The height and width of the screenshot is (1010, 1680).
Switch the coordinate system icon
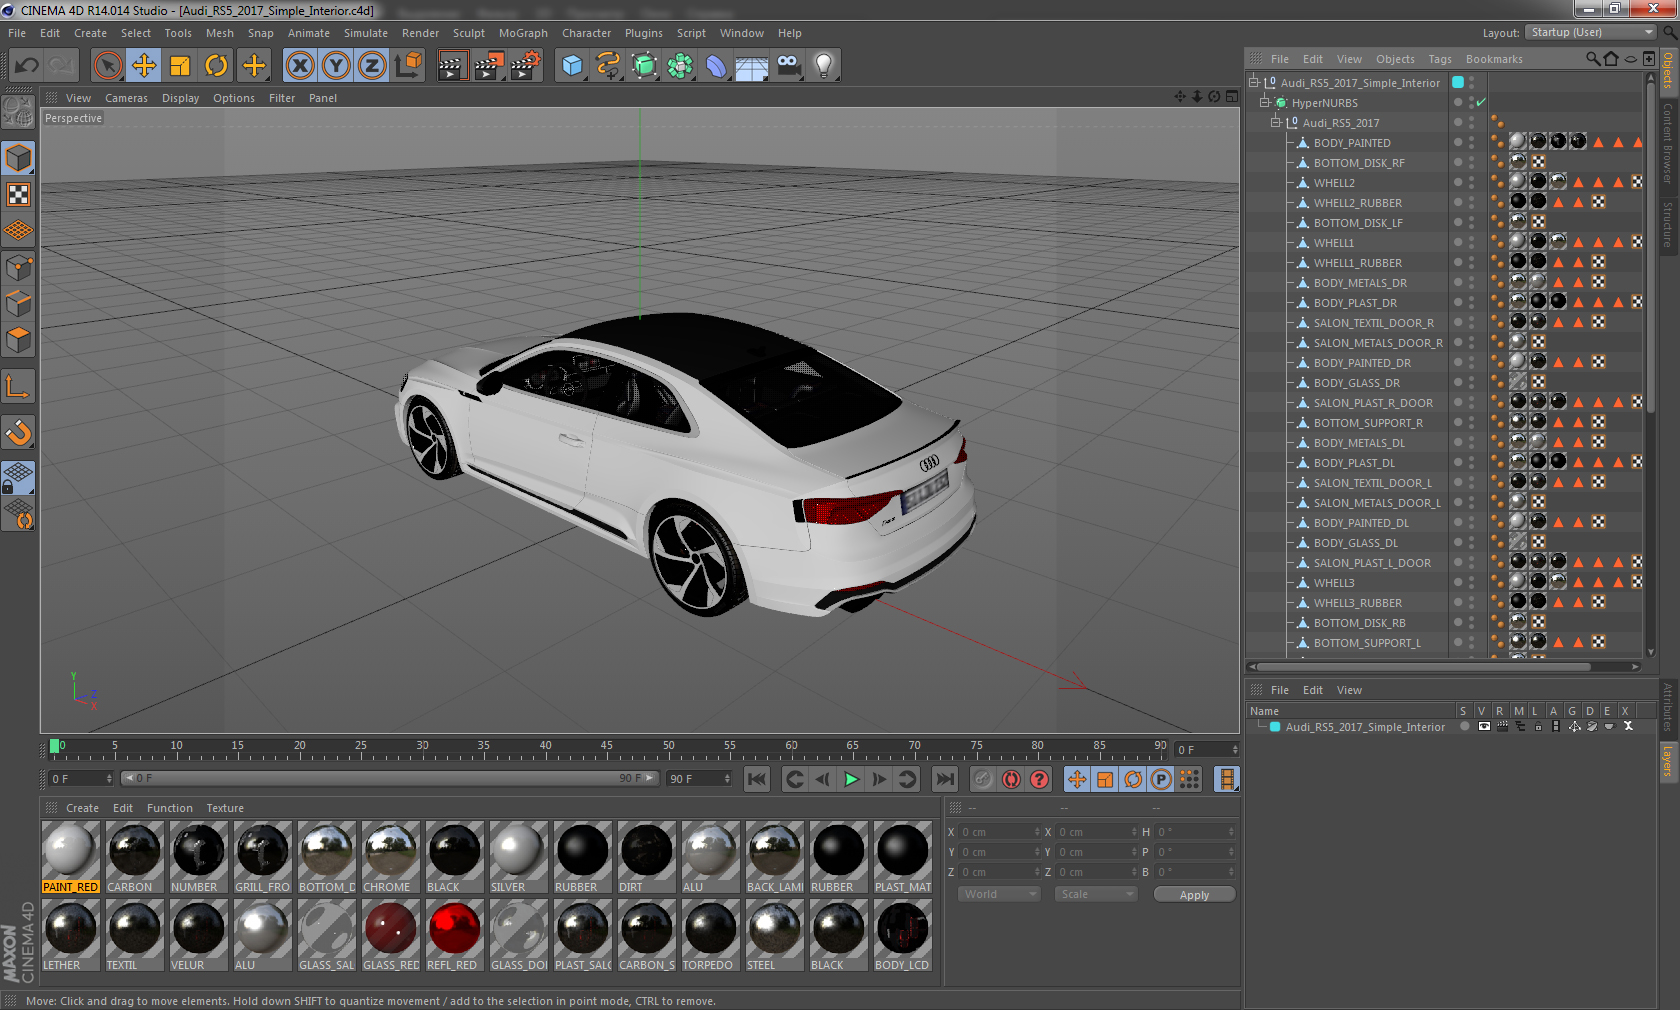408,66
